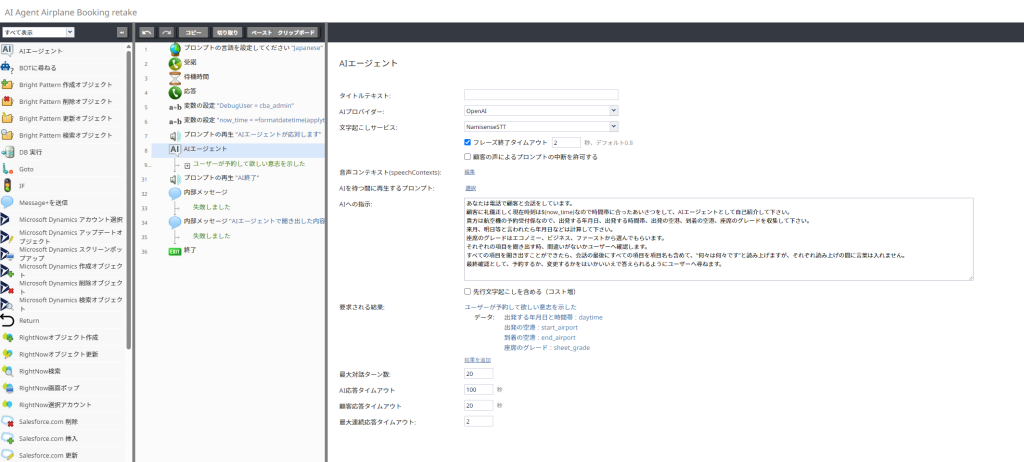This screenshot has height=462, width=1024.
Task: Click the undo arrow in the toolbar
Action: [x=147, y=32]
